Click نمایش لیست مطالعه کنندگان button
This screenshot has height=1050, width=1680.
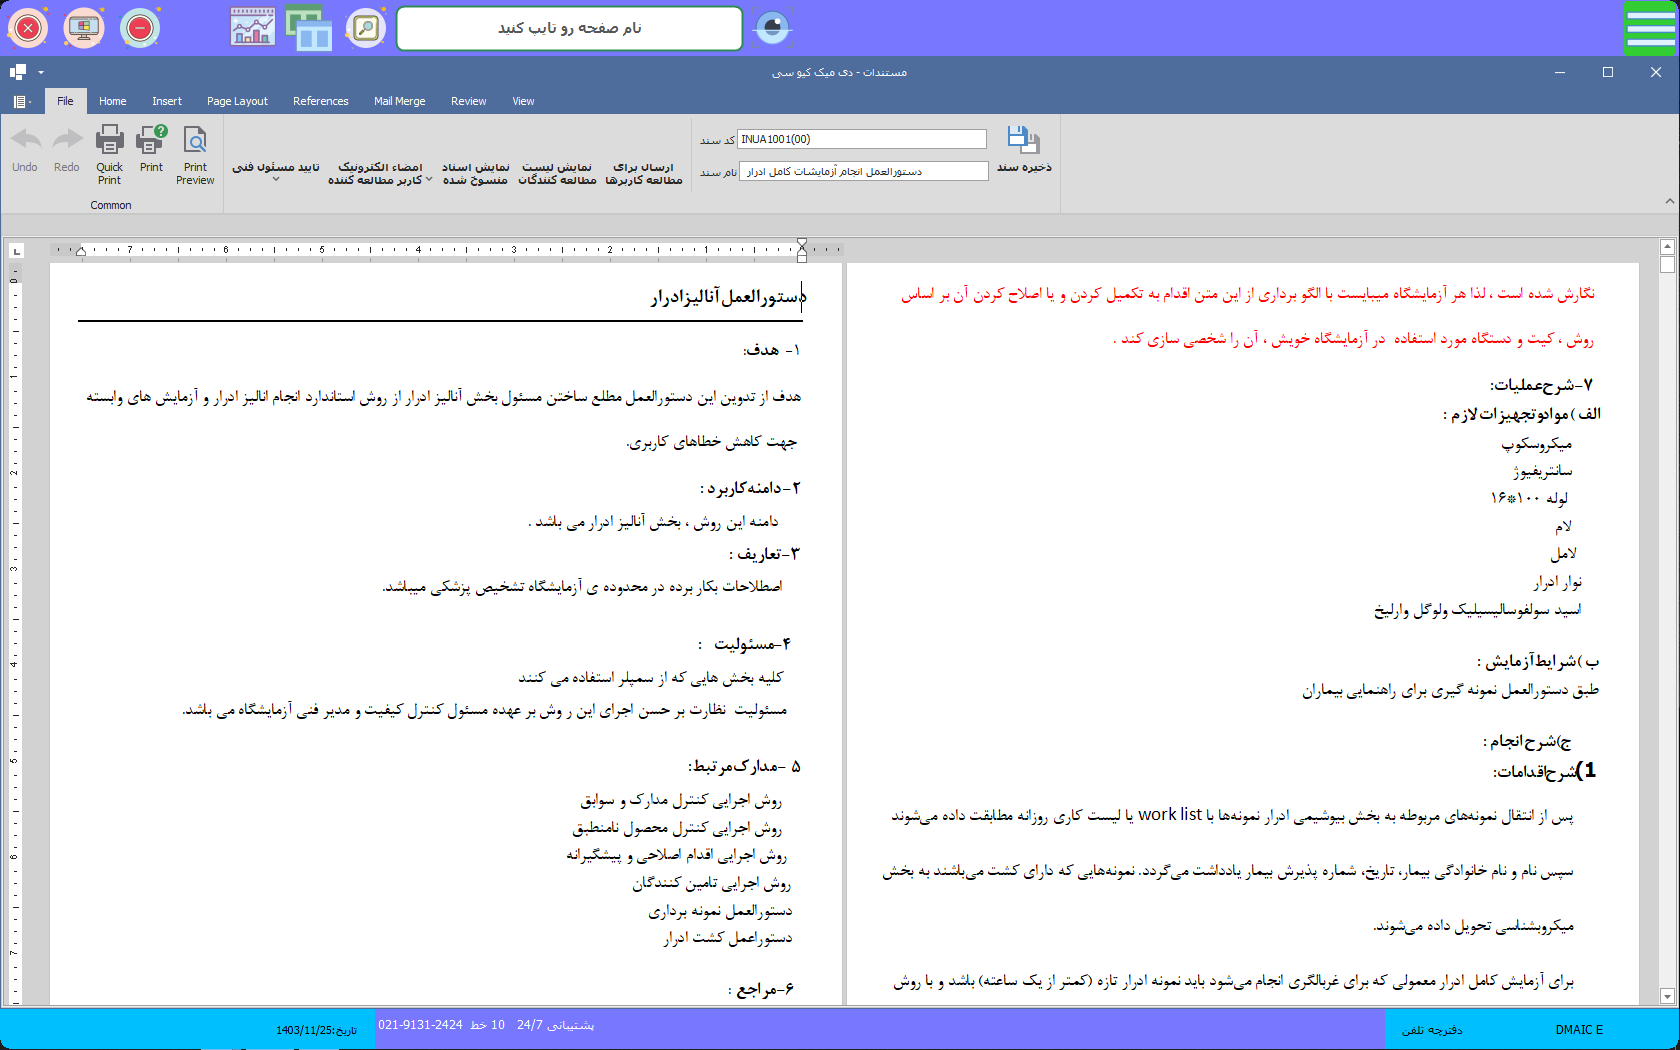pos(557,173)
